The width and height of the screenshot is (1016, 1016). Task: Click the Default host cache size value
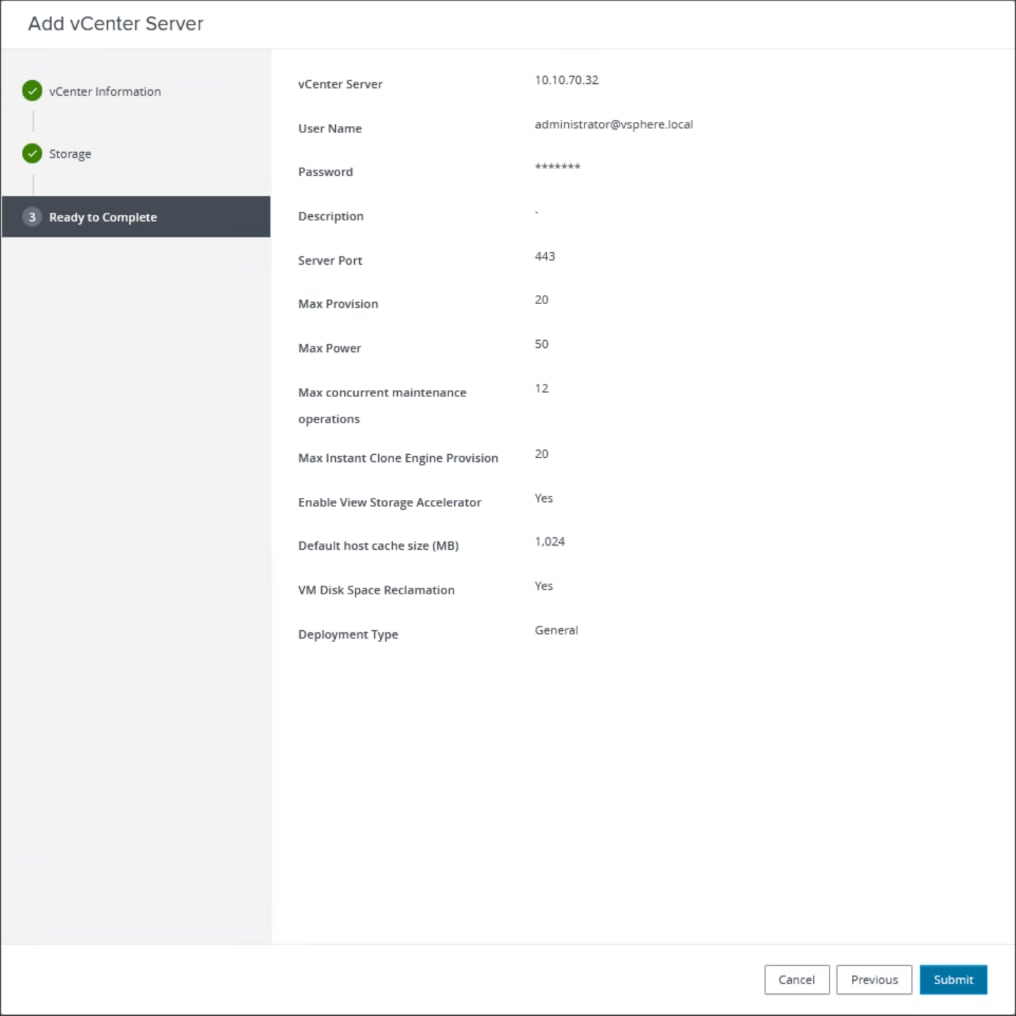click(x=549, y=542)
